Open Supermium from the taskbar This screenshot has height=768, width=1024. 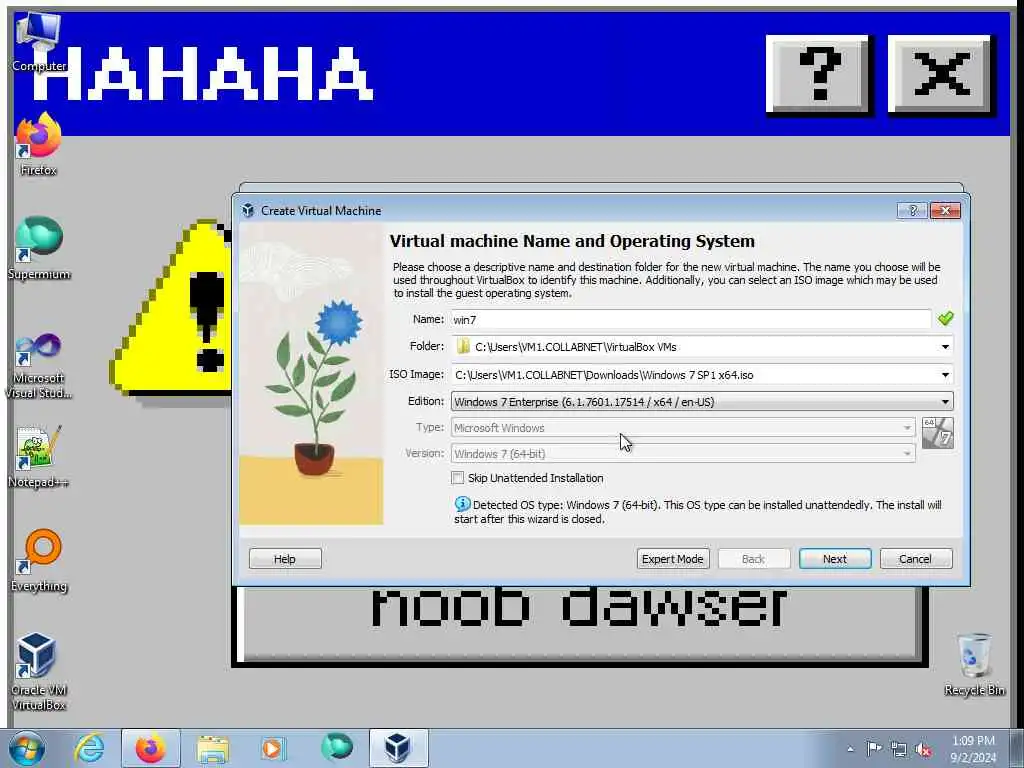click(x=336, y=748)
